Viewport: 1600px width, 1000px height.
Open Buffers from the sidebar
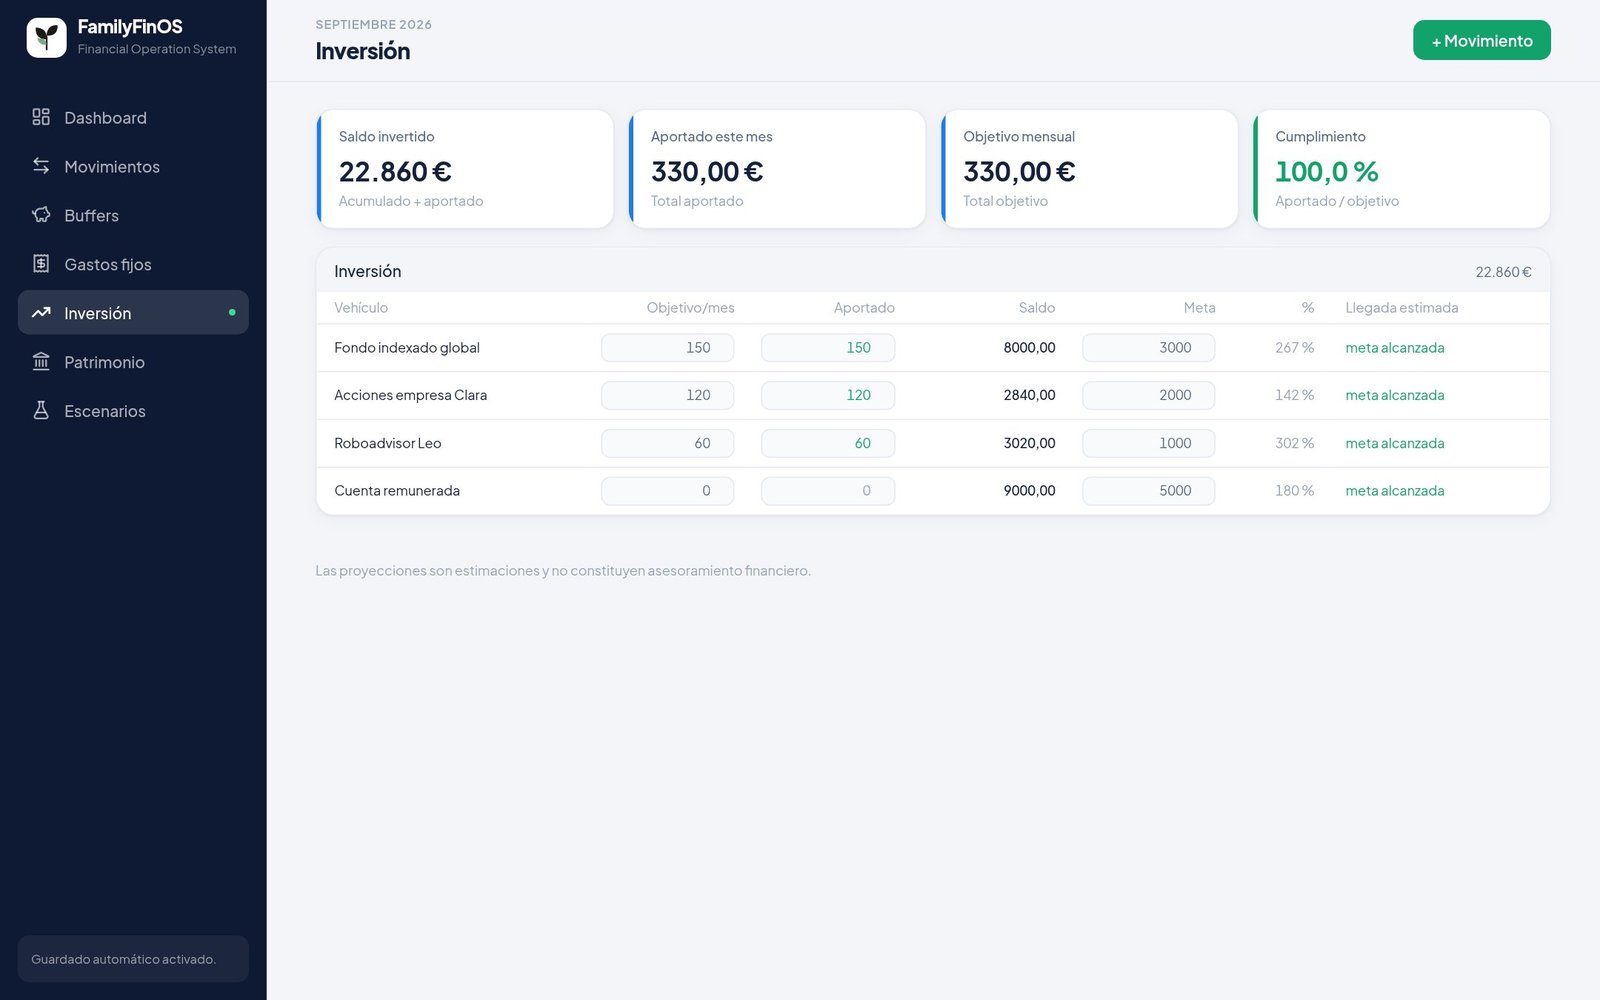click(x=133, y=215)
